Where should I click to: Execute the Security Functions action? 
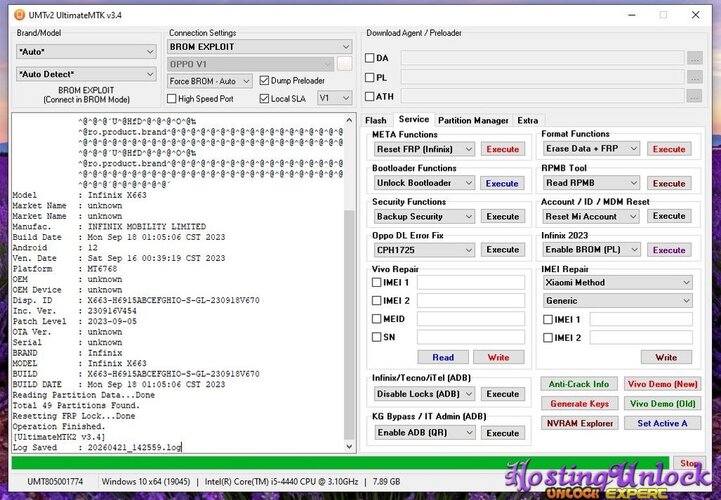pyautogui.click(x=503, y=216)
